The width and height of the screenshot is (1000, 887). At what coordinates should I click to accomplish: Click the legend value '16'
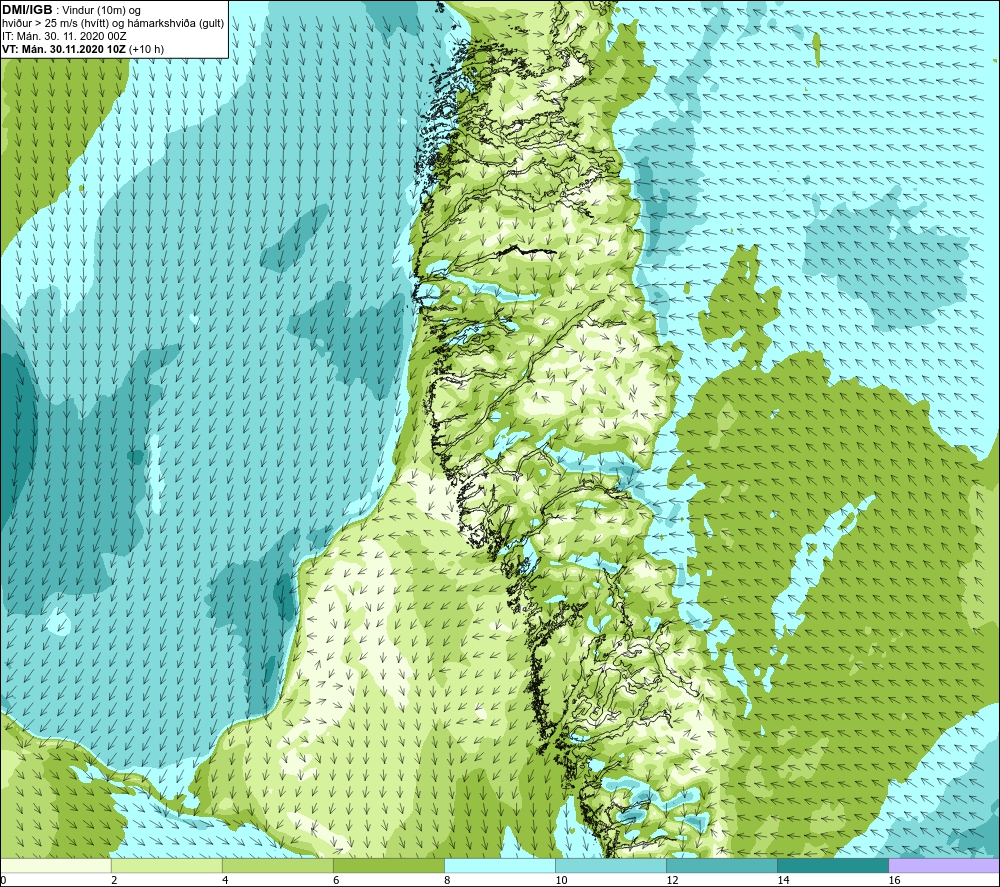894,881
